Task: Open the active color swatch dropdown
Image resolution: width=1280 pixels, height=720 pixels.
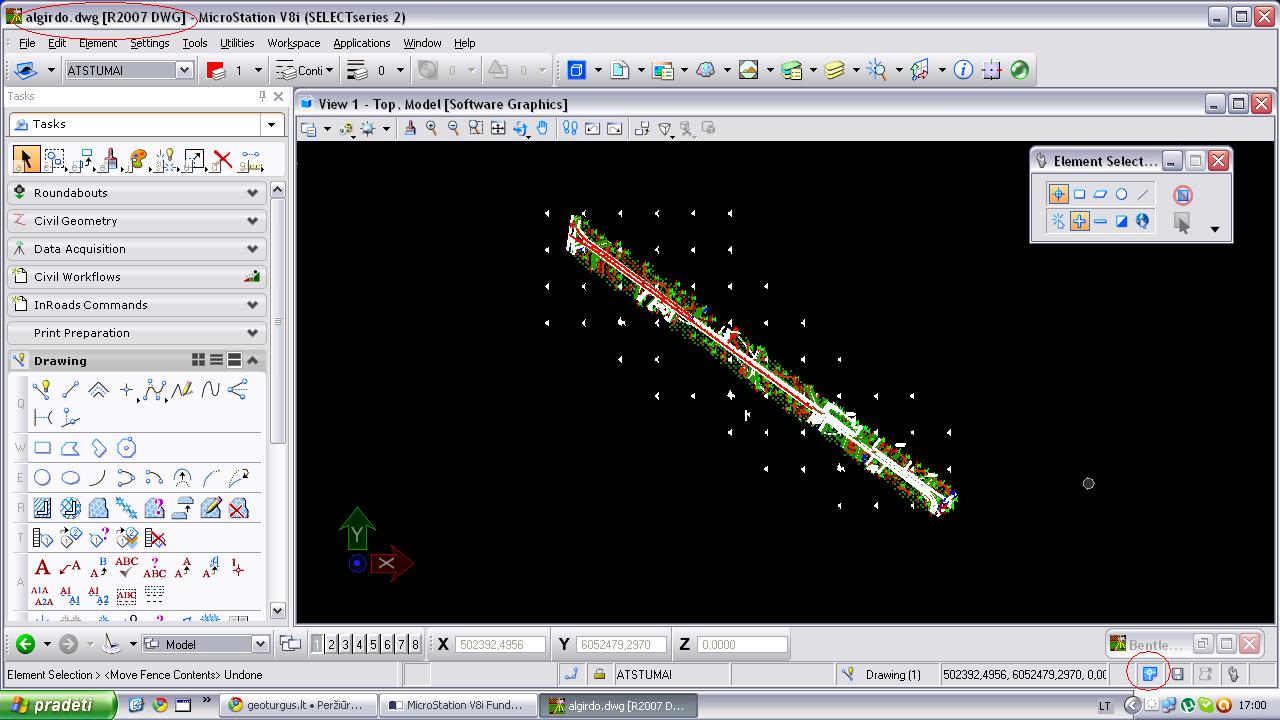Action: pos(257,70)
